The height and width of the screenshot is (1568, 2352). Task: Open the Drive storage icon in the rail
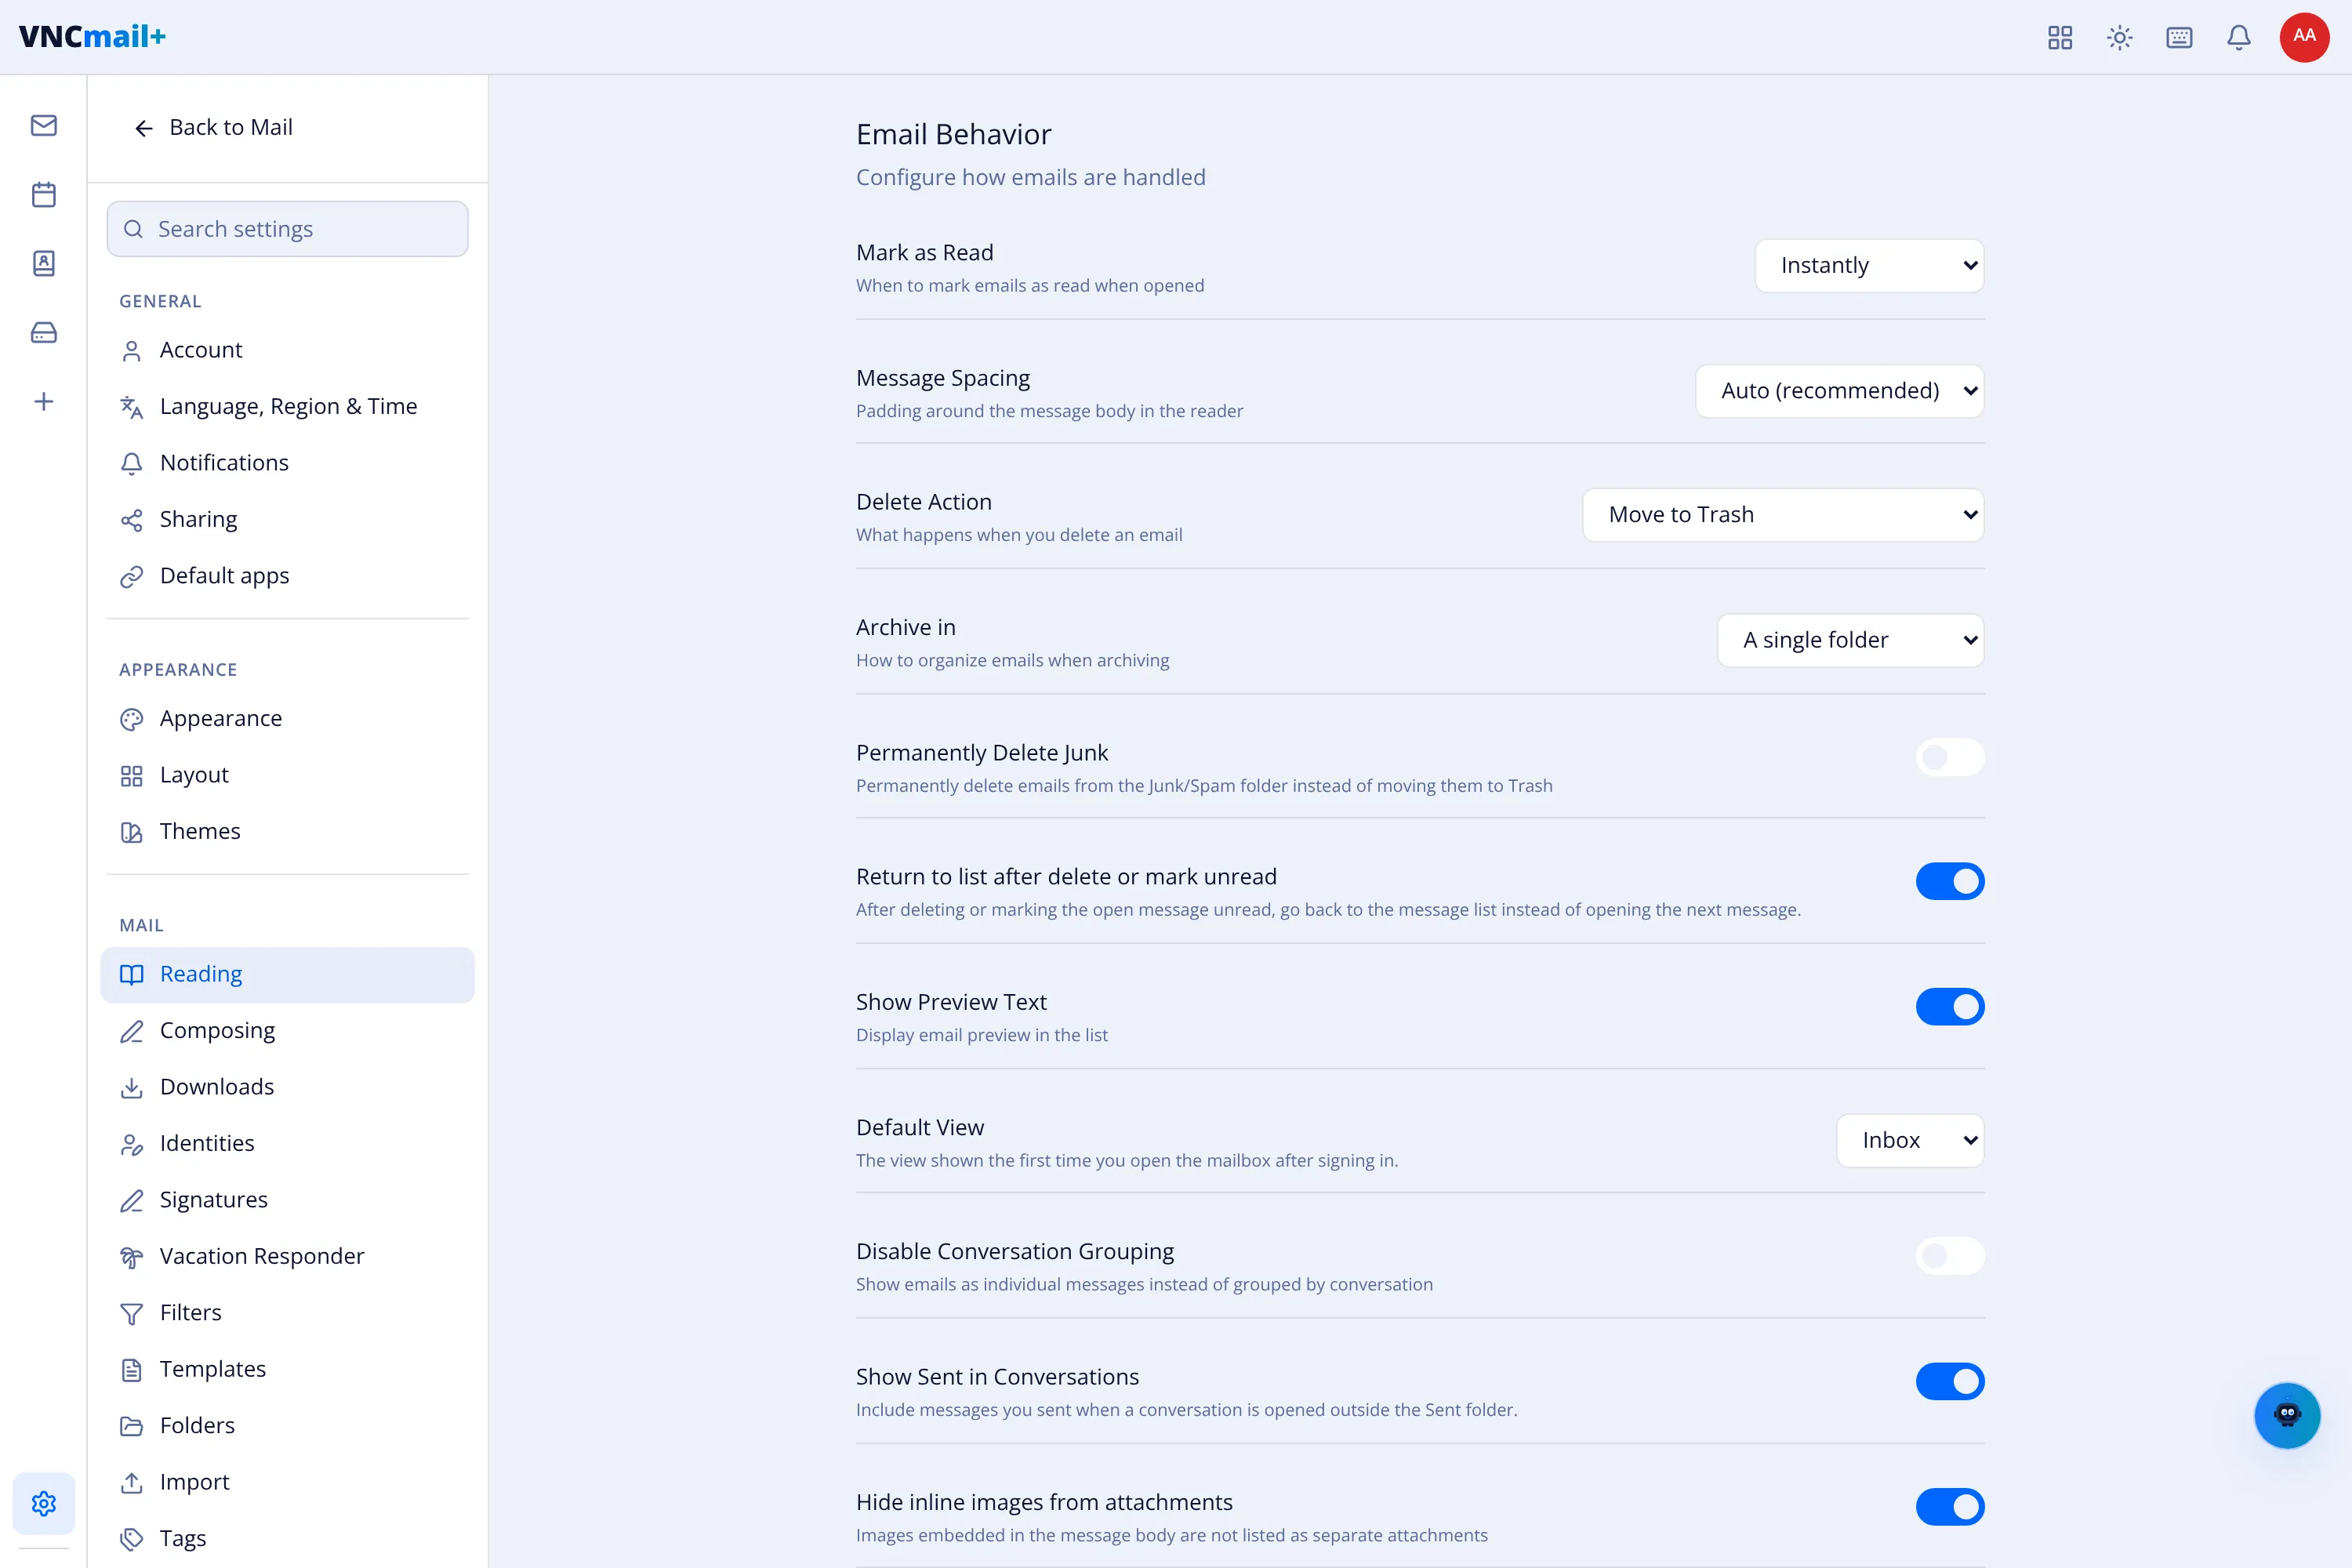[43, 332]
